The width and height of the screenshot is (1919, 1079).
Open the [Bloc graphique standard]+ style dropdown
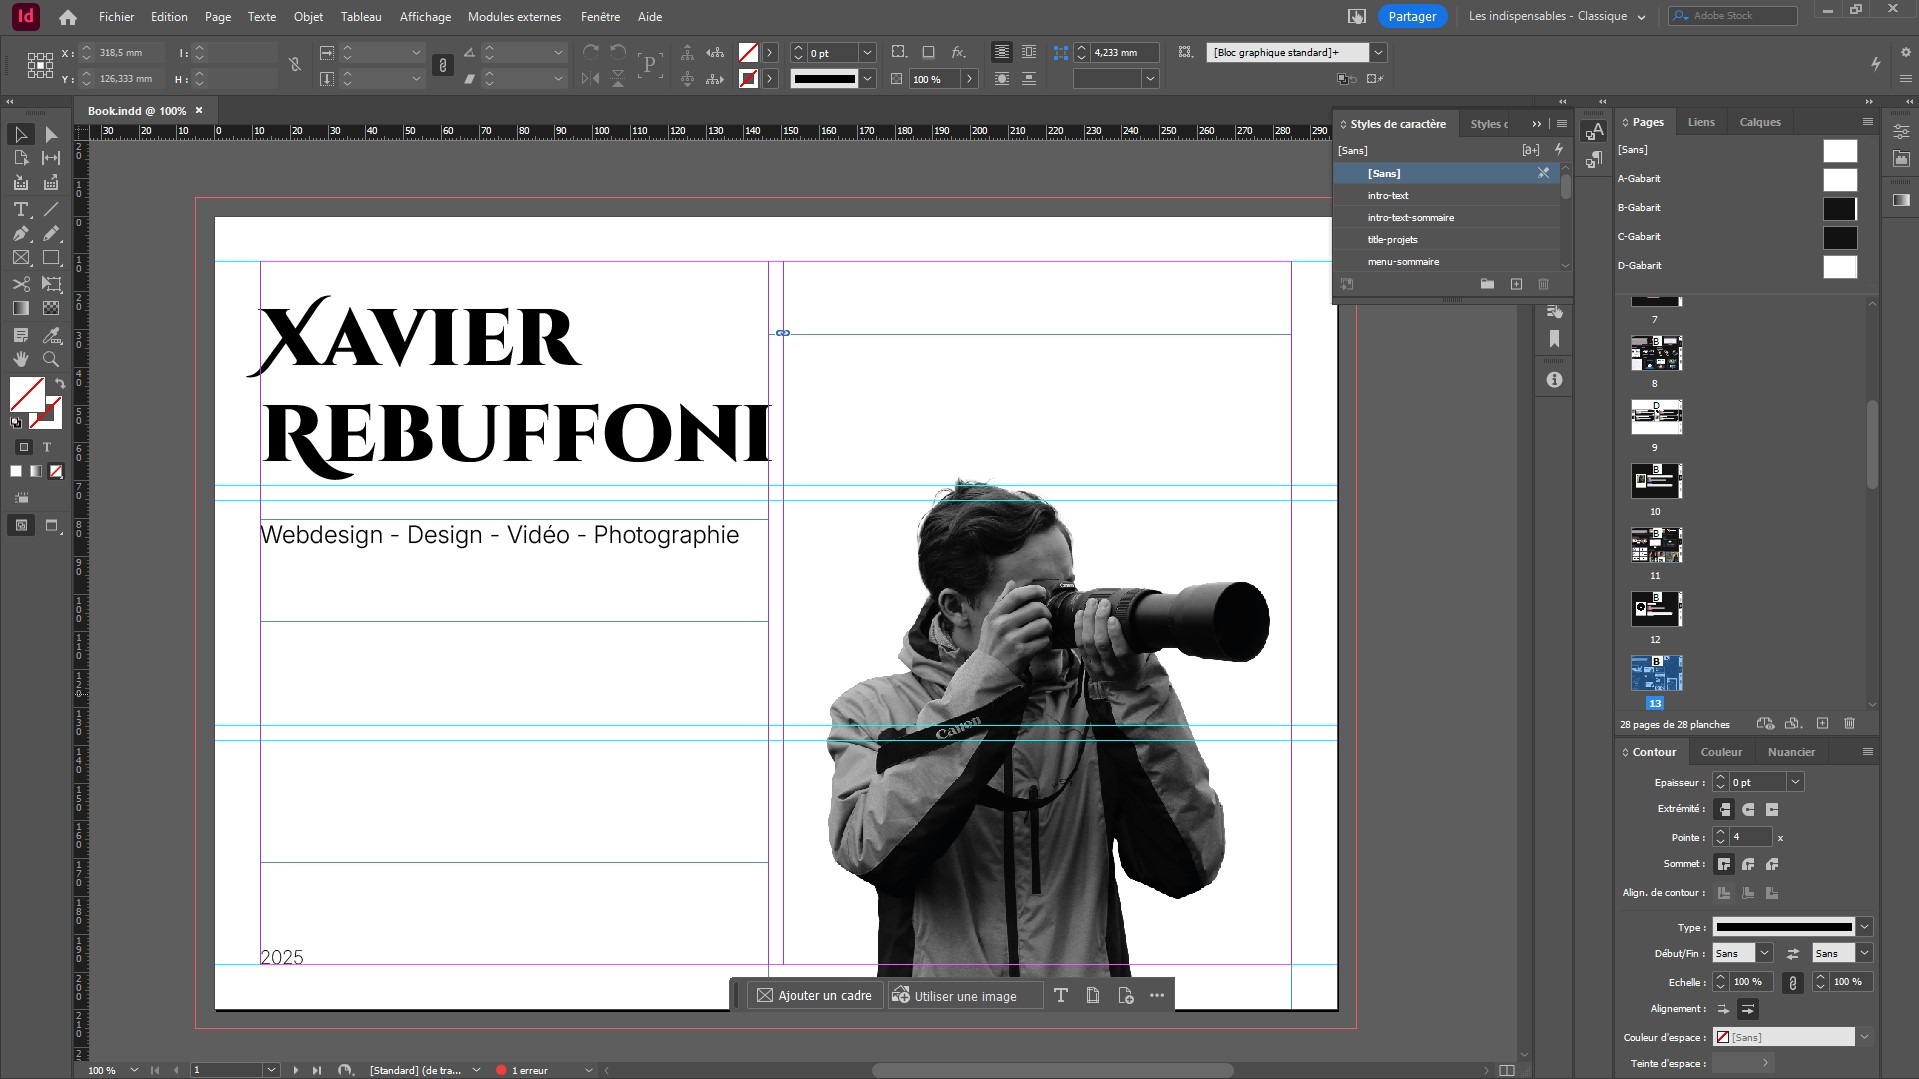coord(1378,52)
